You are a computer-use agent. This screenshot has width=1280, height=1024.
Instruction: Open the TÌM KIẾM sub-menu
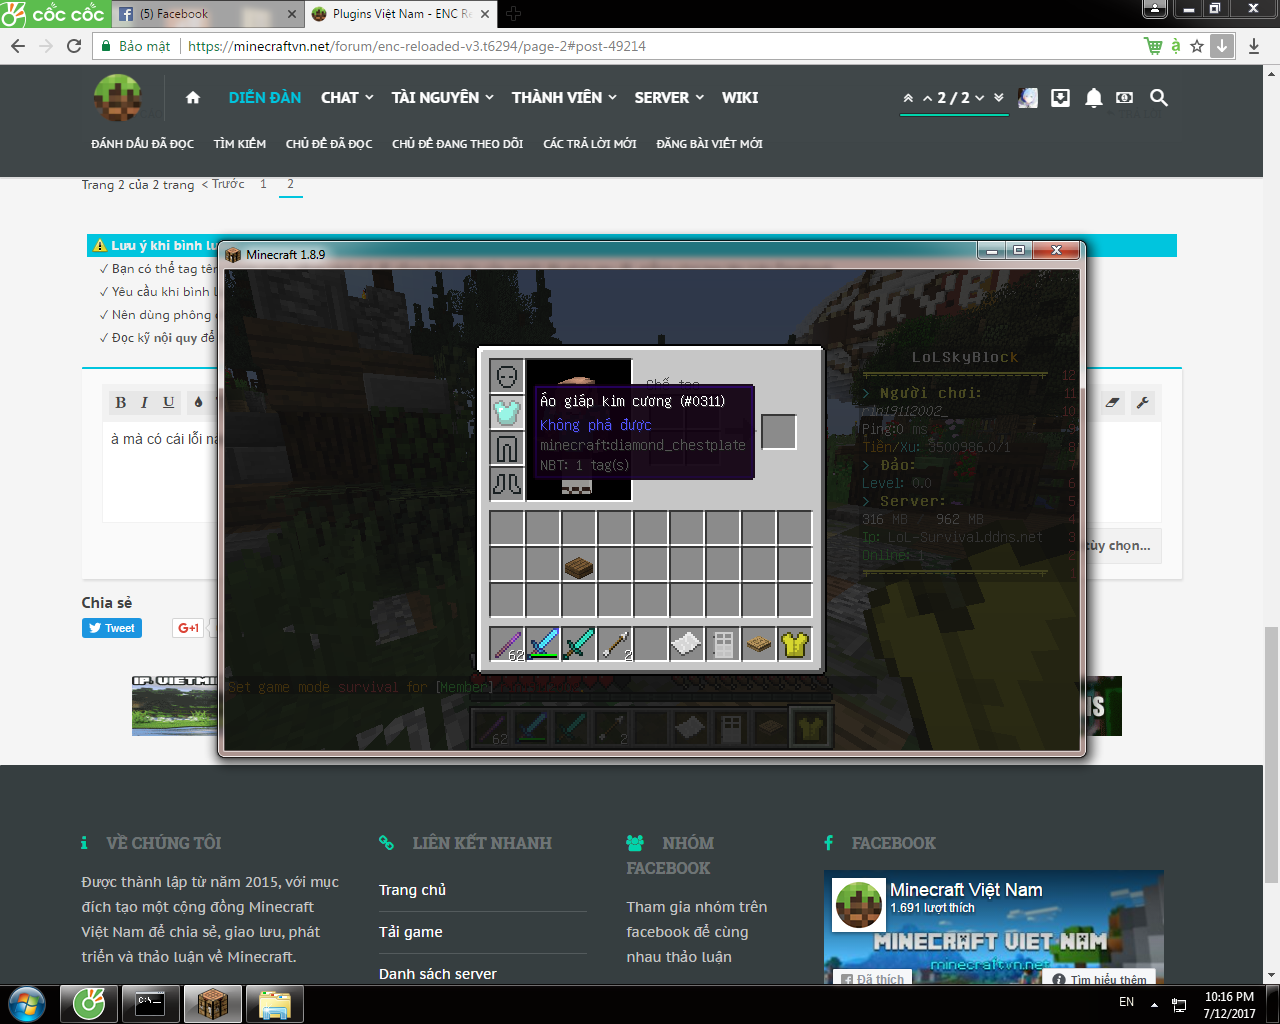pos(240,144)
